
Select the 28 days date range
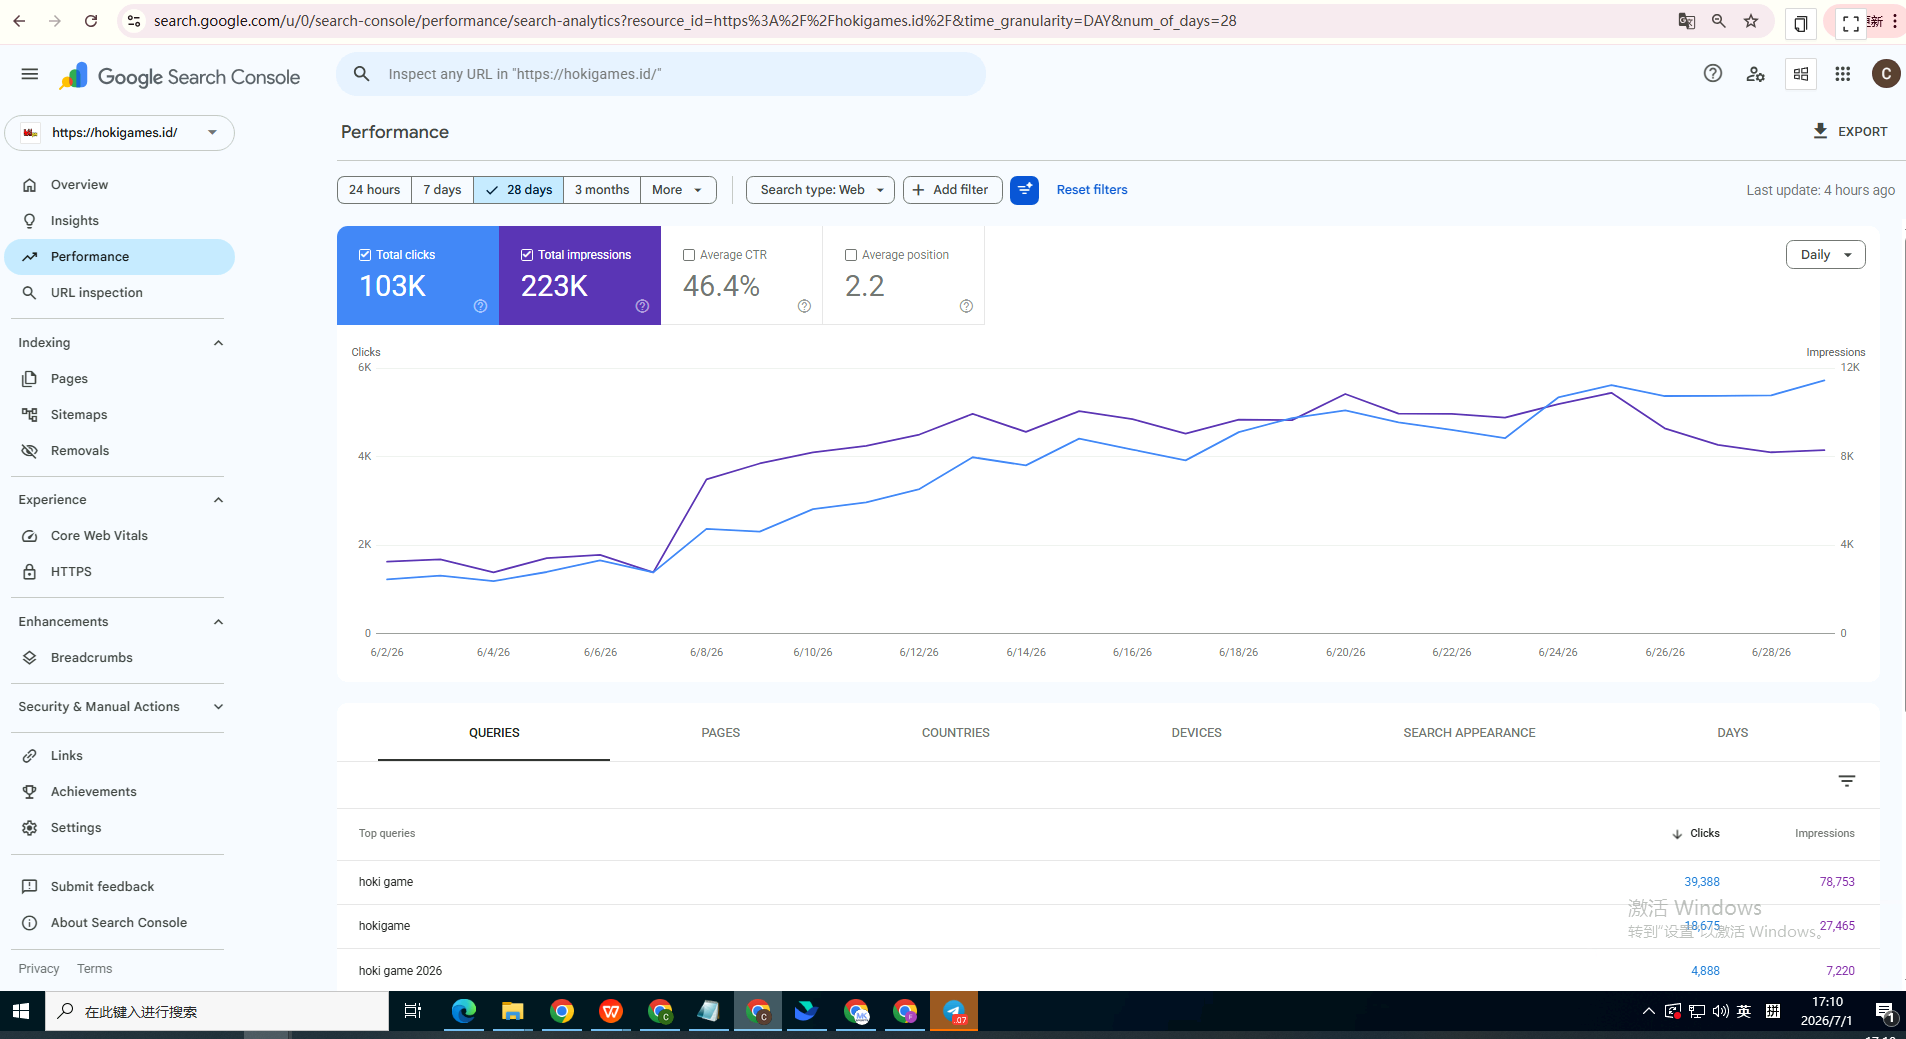(x=519, y=190)
